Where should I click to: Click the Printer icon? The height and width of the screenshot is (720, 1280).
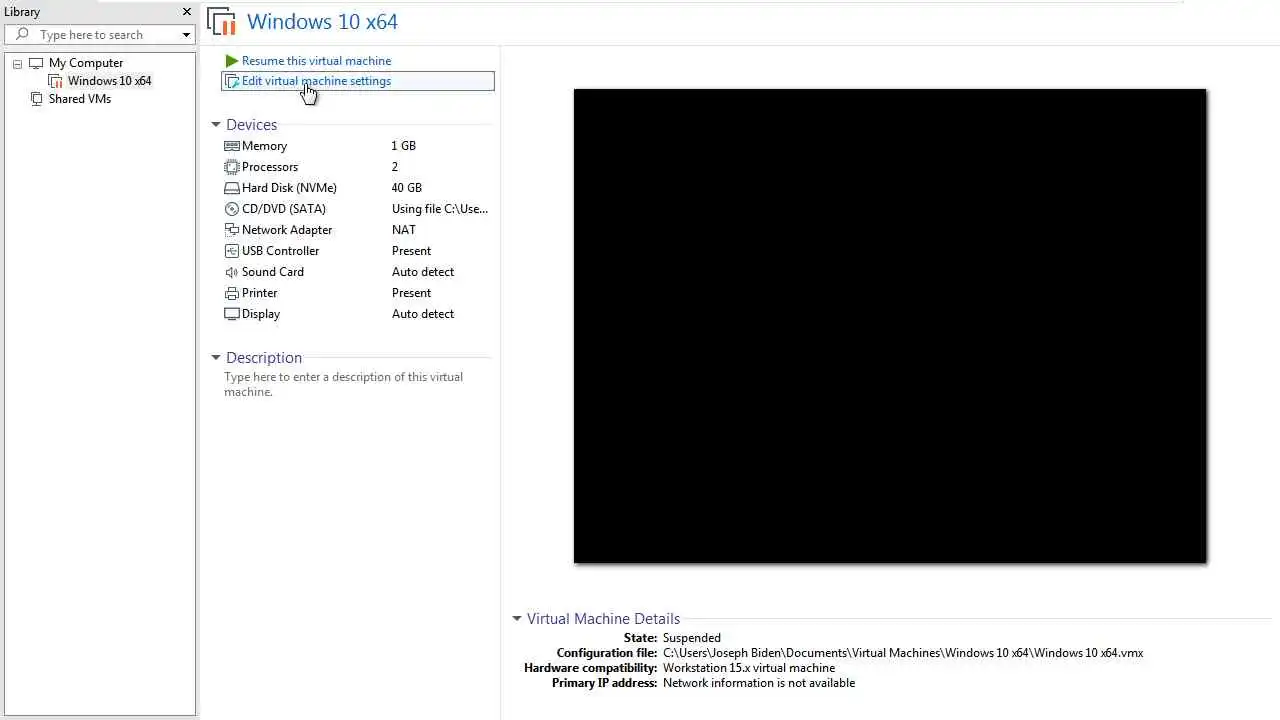[232, 293]
